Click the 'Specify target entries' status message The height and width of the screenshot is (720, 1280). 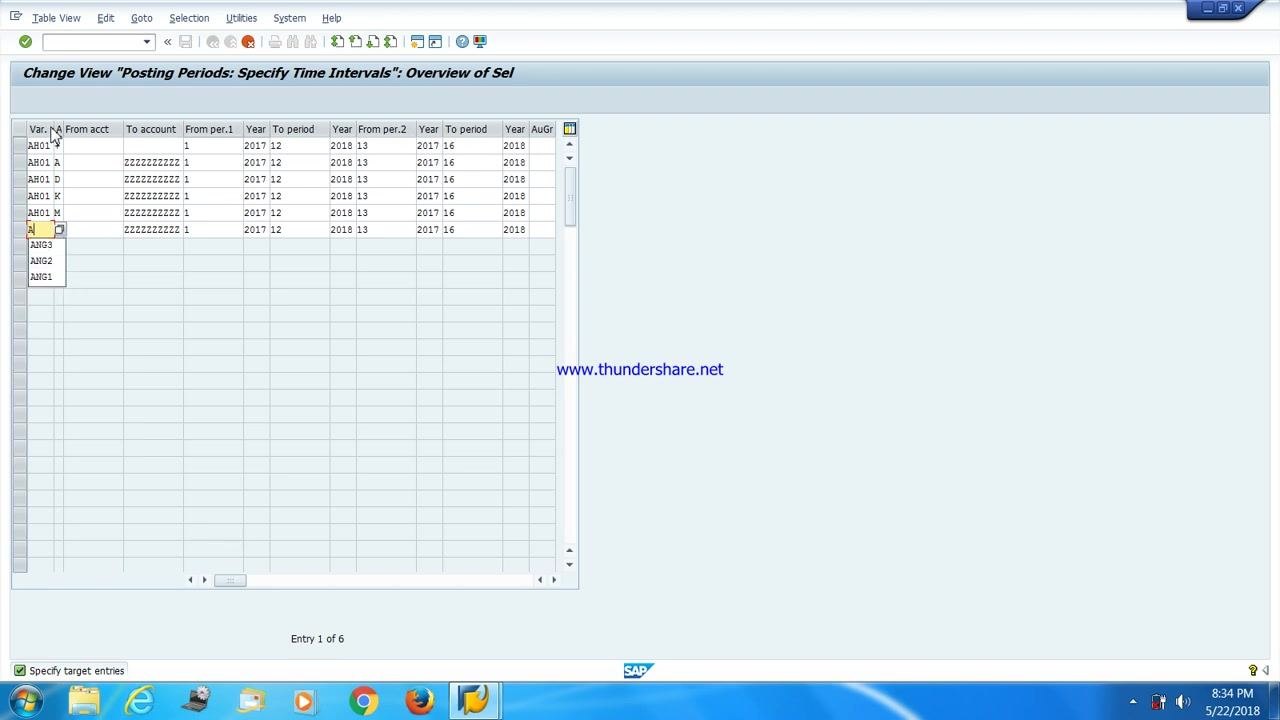click(x=77, y=671)
